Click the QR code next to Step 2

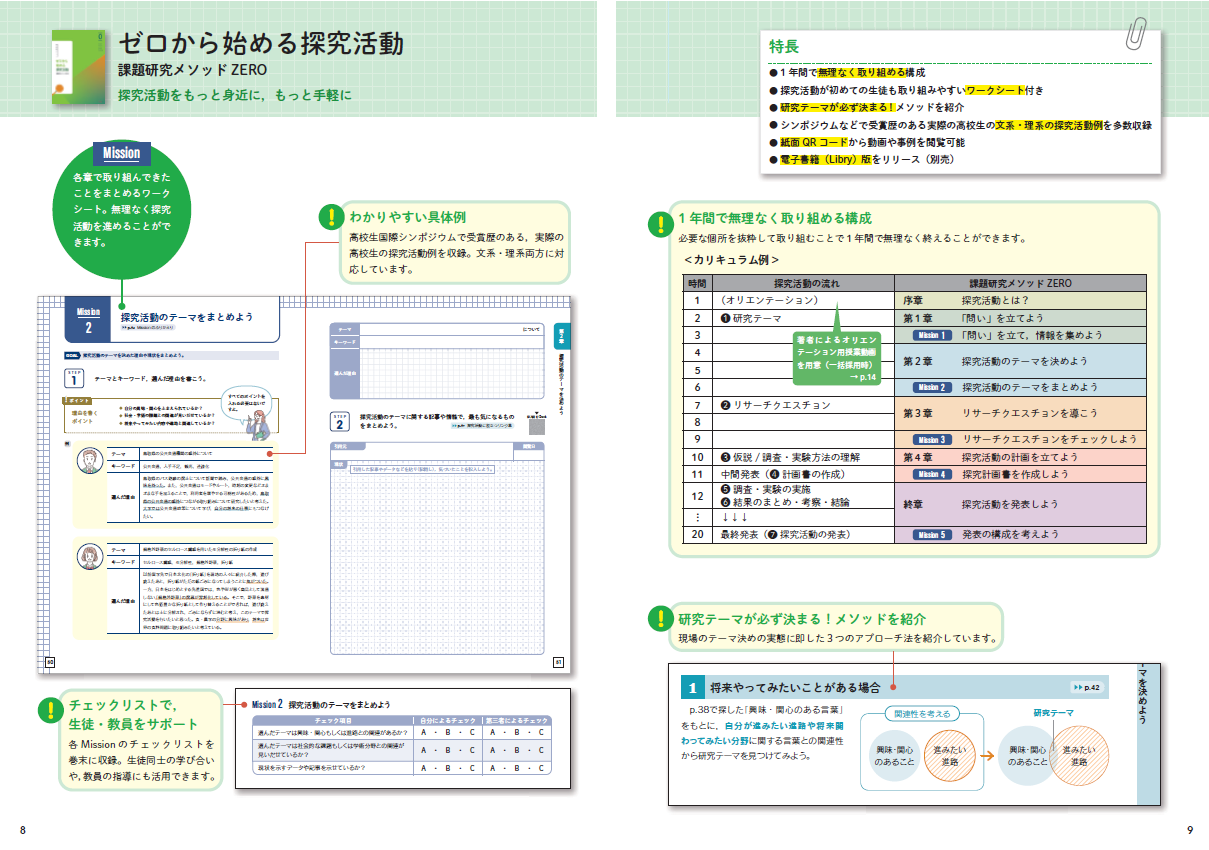coord(538,425)
